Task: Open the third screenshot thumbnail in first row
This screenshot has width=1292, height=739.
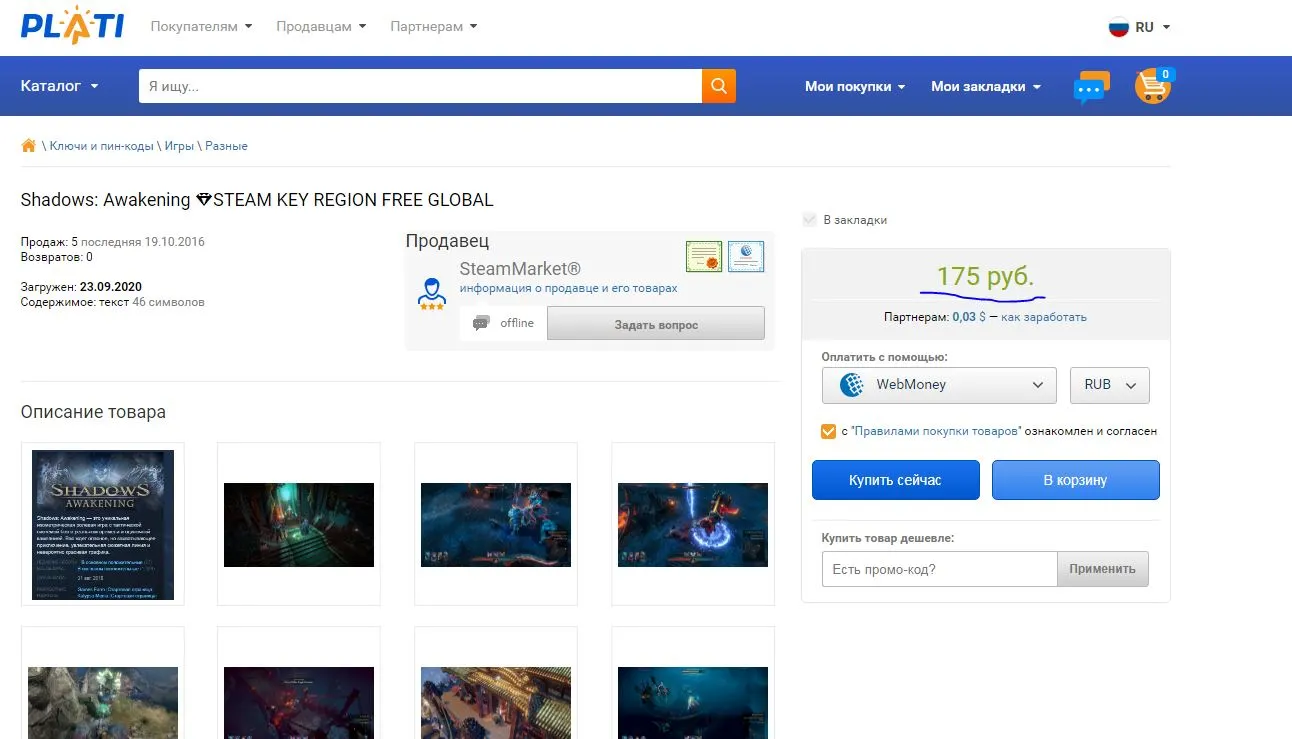Action: click(x=496, y=524)
